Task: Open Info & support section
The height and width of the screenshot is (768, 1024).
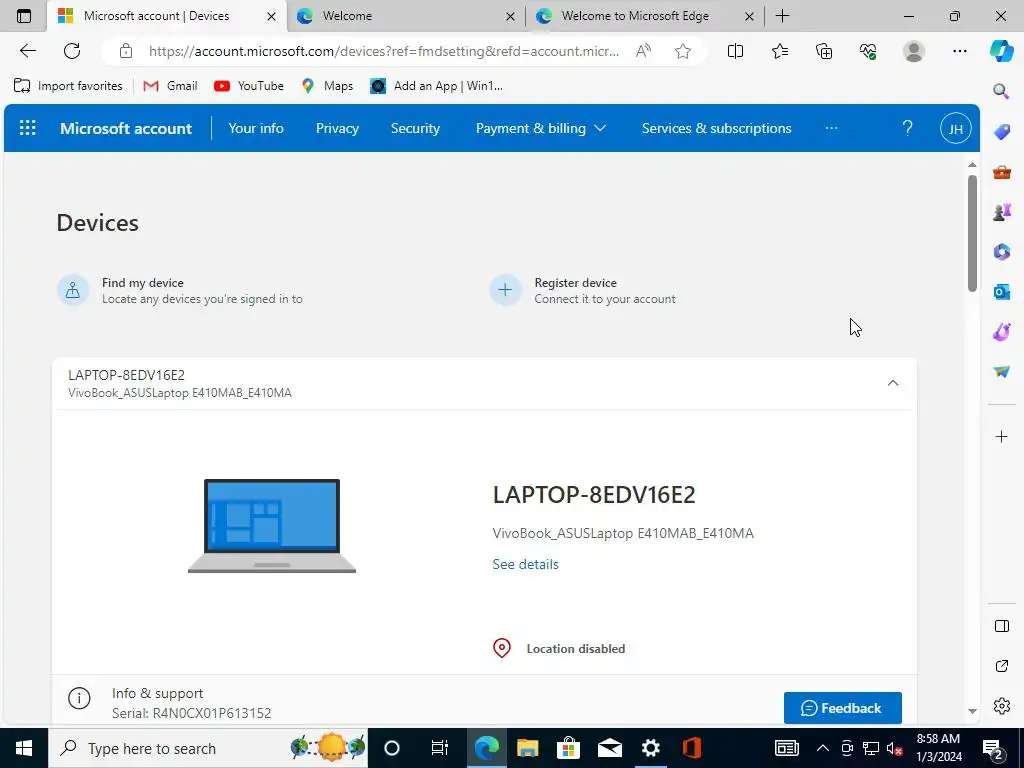Action: (x=484, y=702)
